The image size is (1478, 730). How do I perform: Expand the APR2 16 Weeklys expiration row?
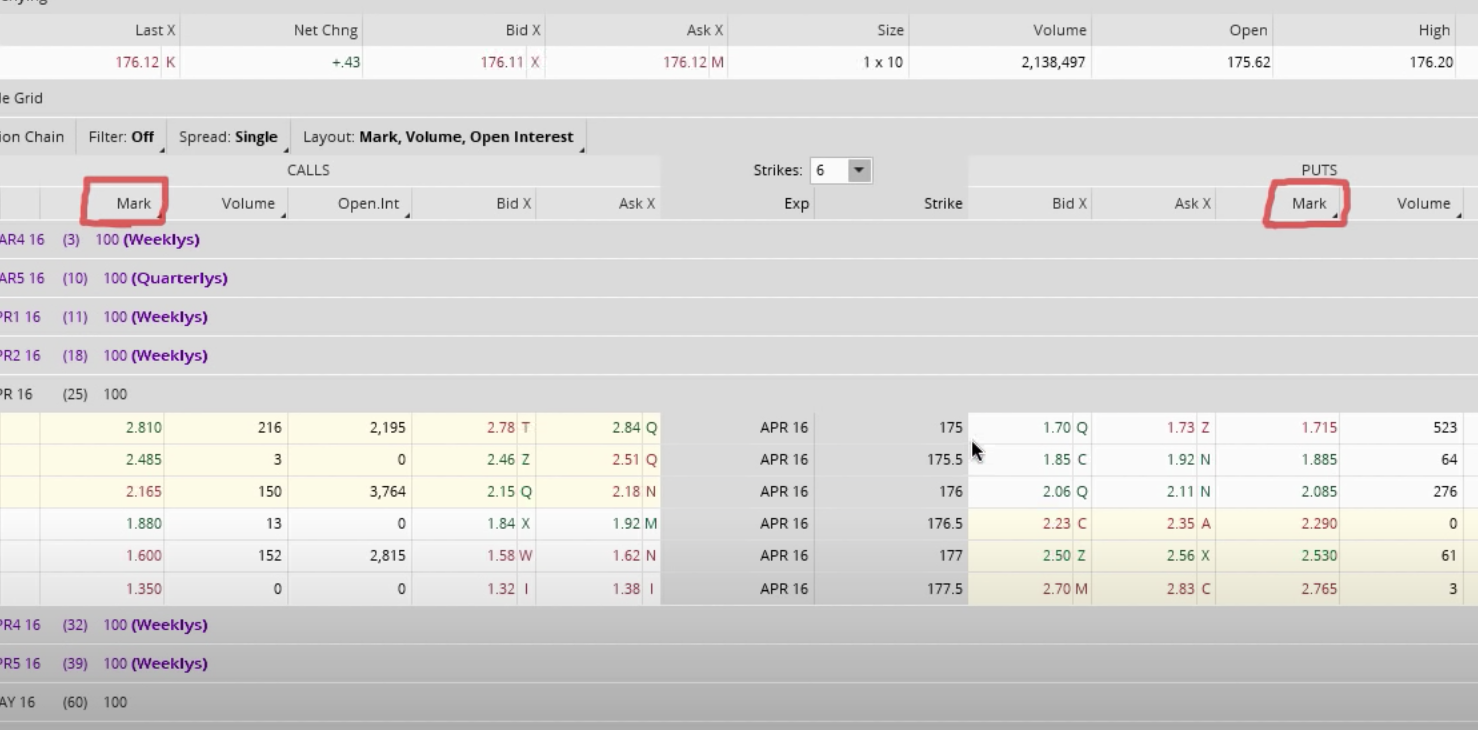click(739, 355)
